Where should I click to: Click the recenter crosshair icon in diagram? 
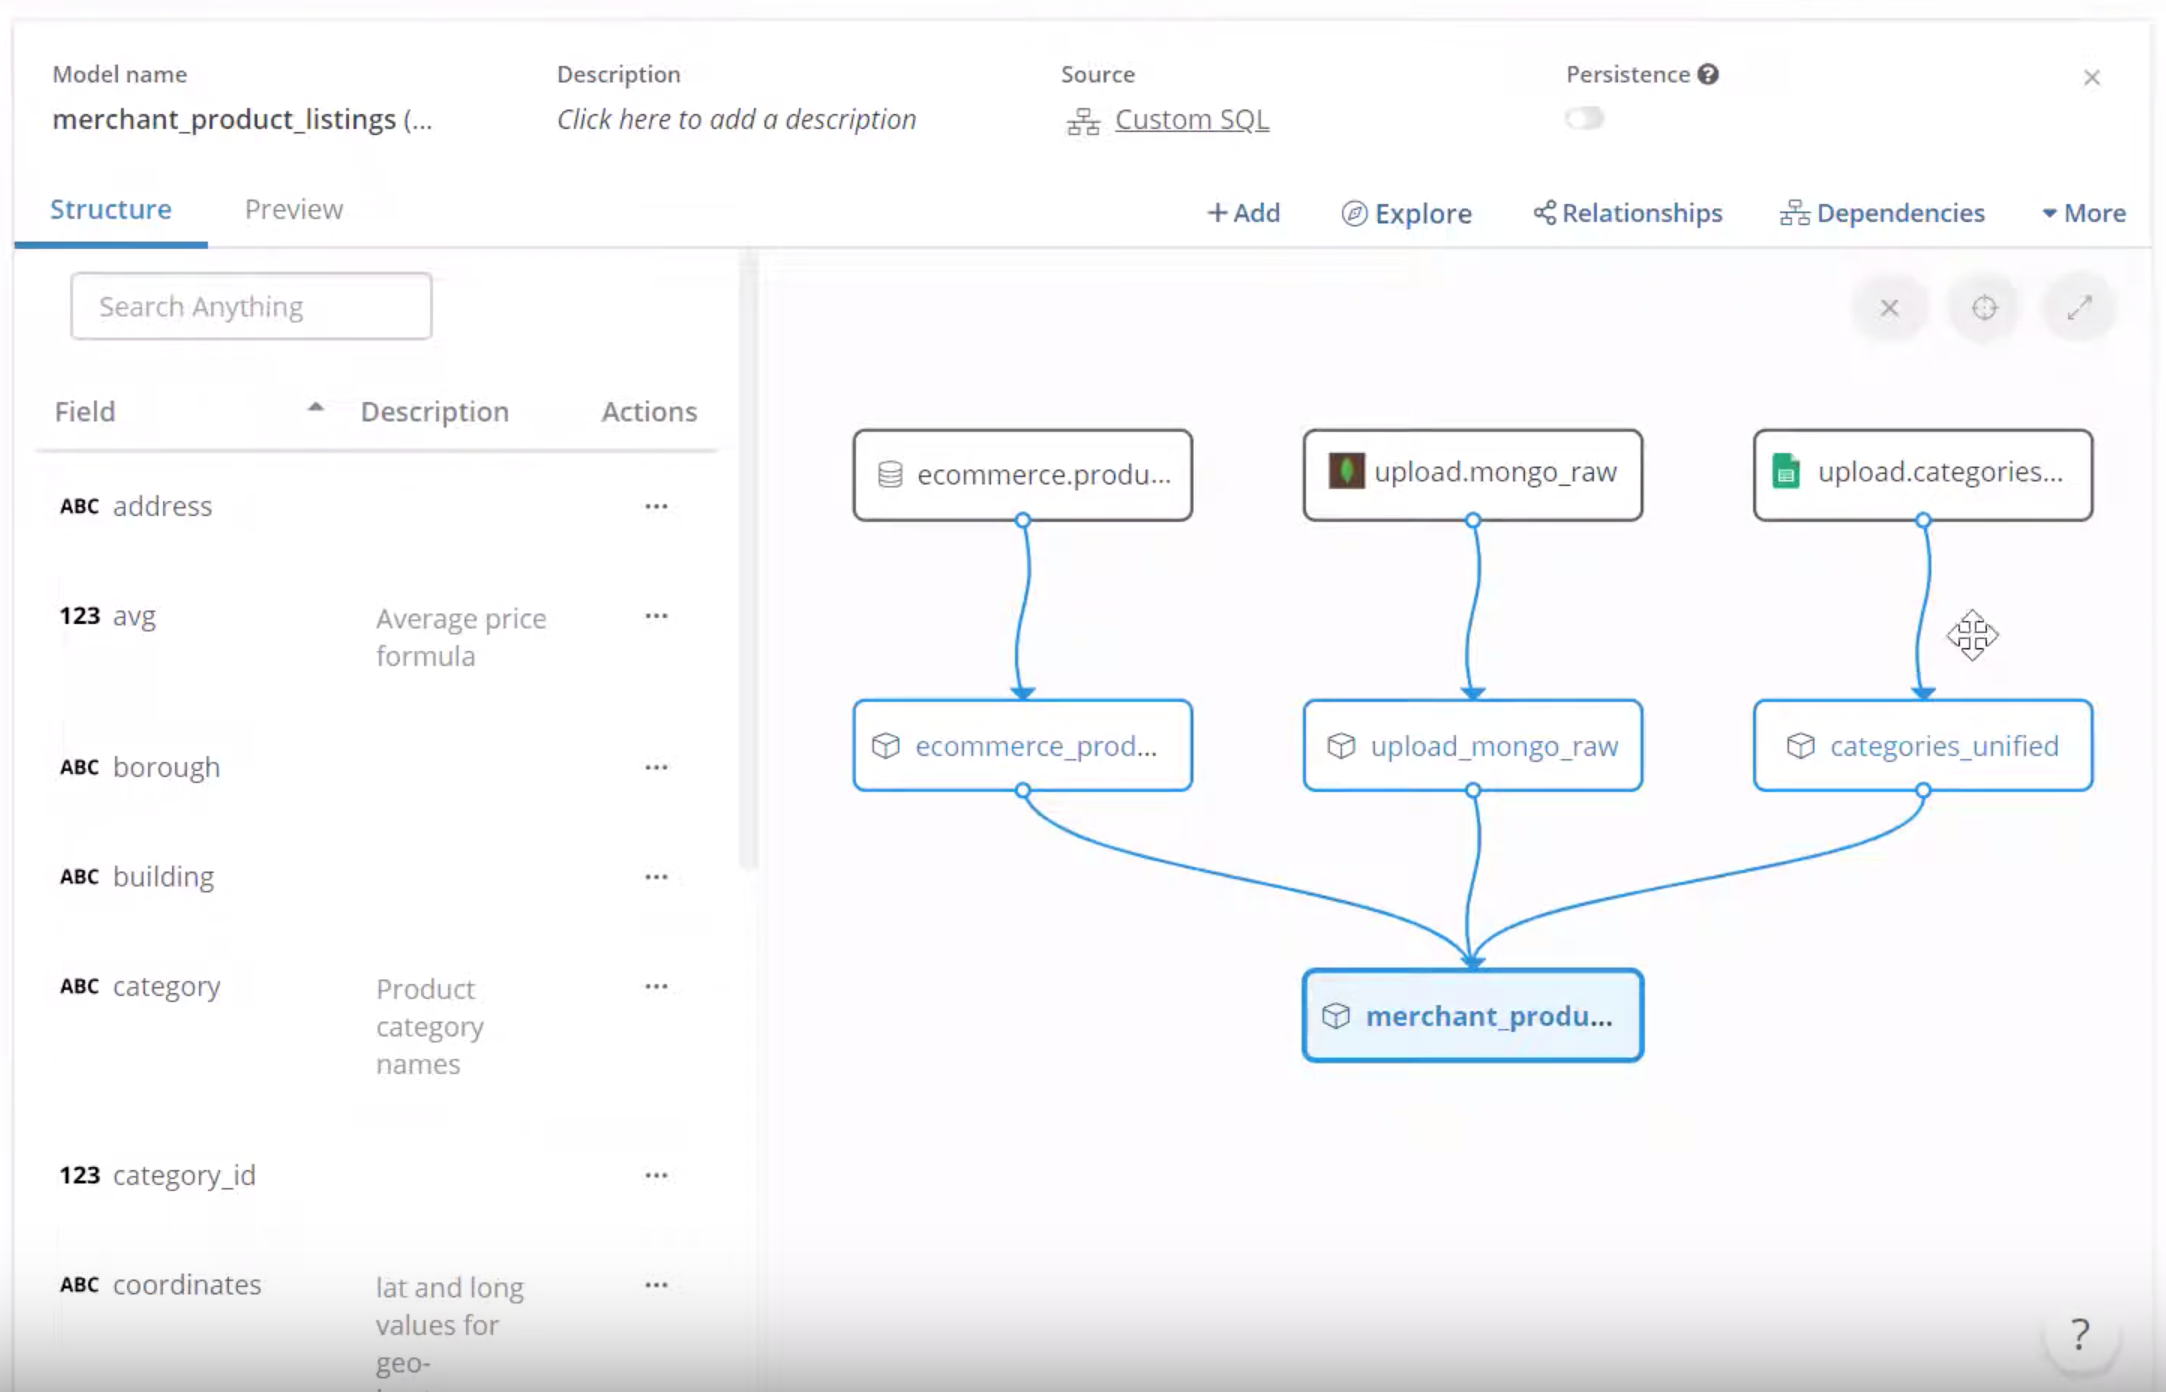1984,308
